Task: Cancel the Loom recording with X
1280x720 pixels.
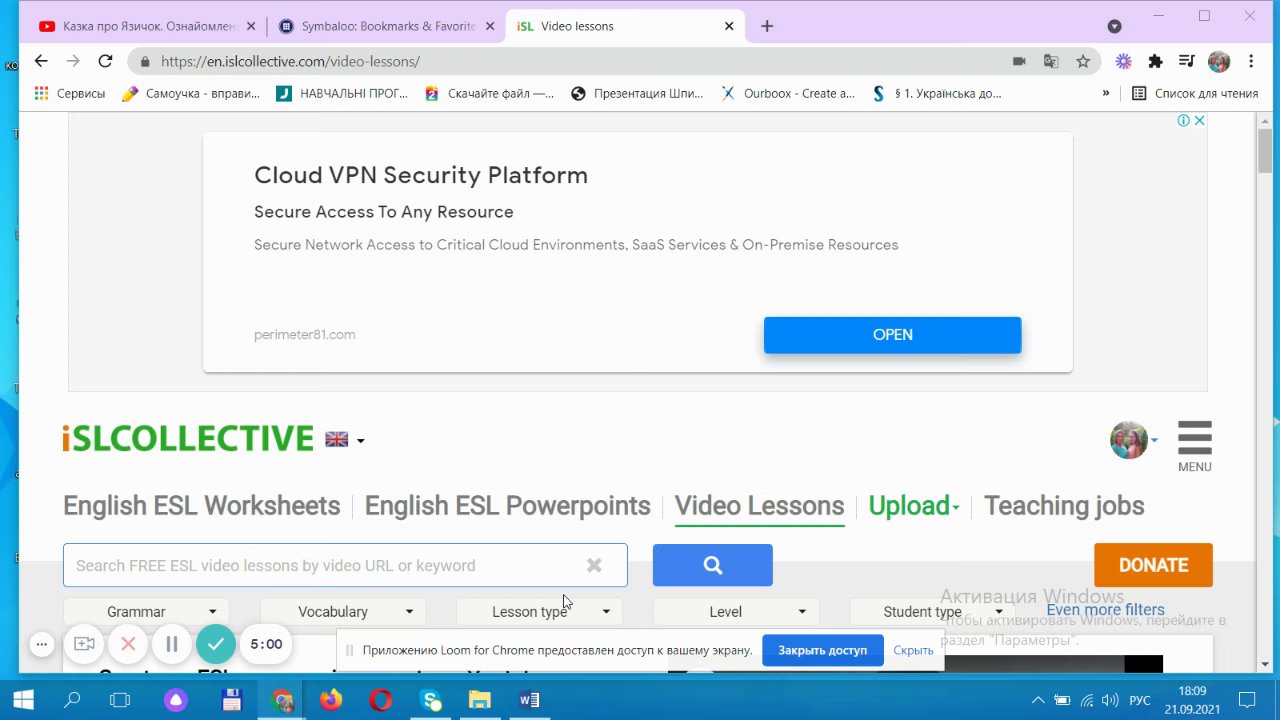Action: [128, 644]
